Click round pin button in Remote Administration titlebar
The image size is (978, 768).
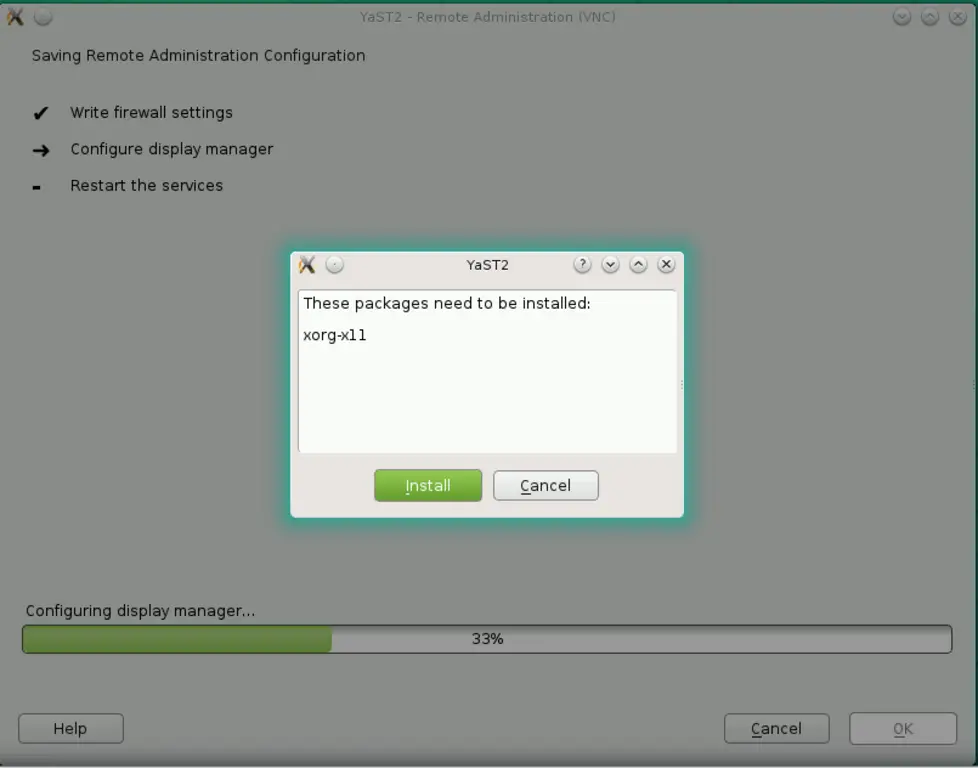[x=43, y=17]
